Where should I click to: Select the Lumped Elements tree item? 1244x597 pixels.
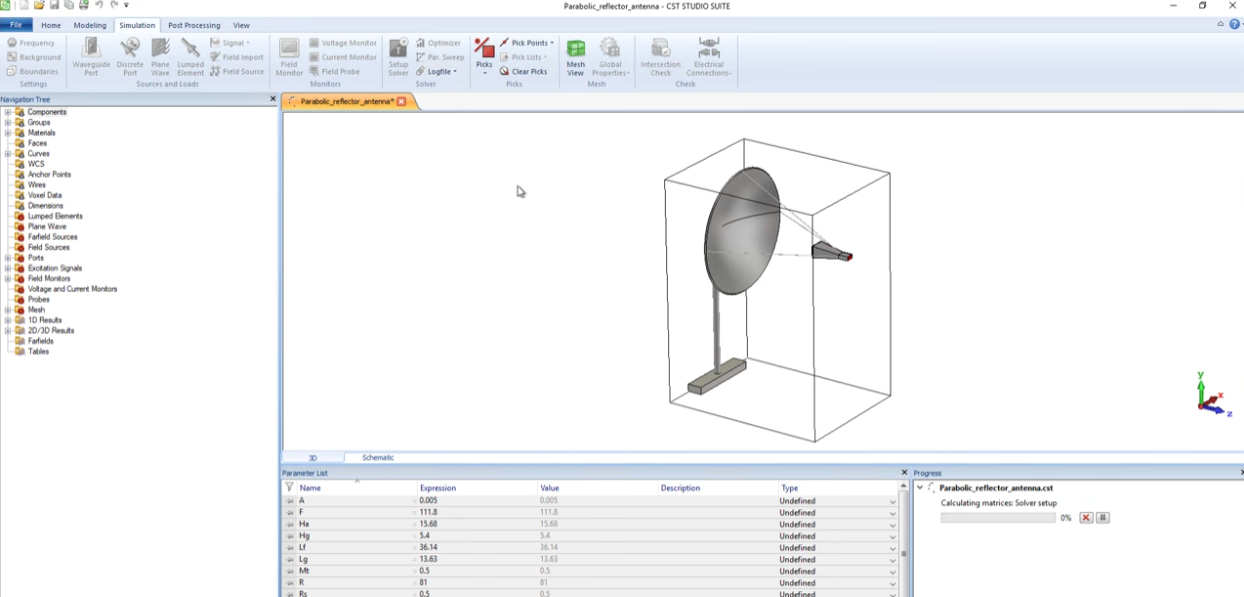55,216
